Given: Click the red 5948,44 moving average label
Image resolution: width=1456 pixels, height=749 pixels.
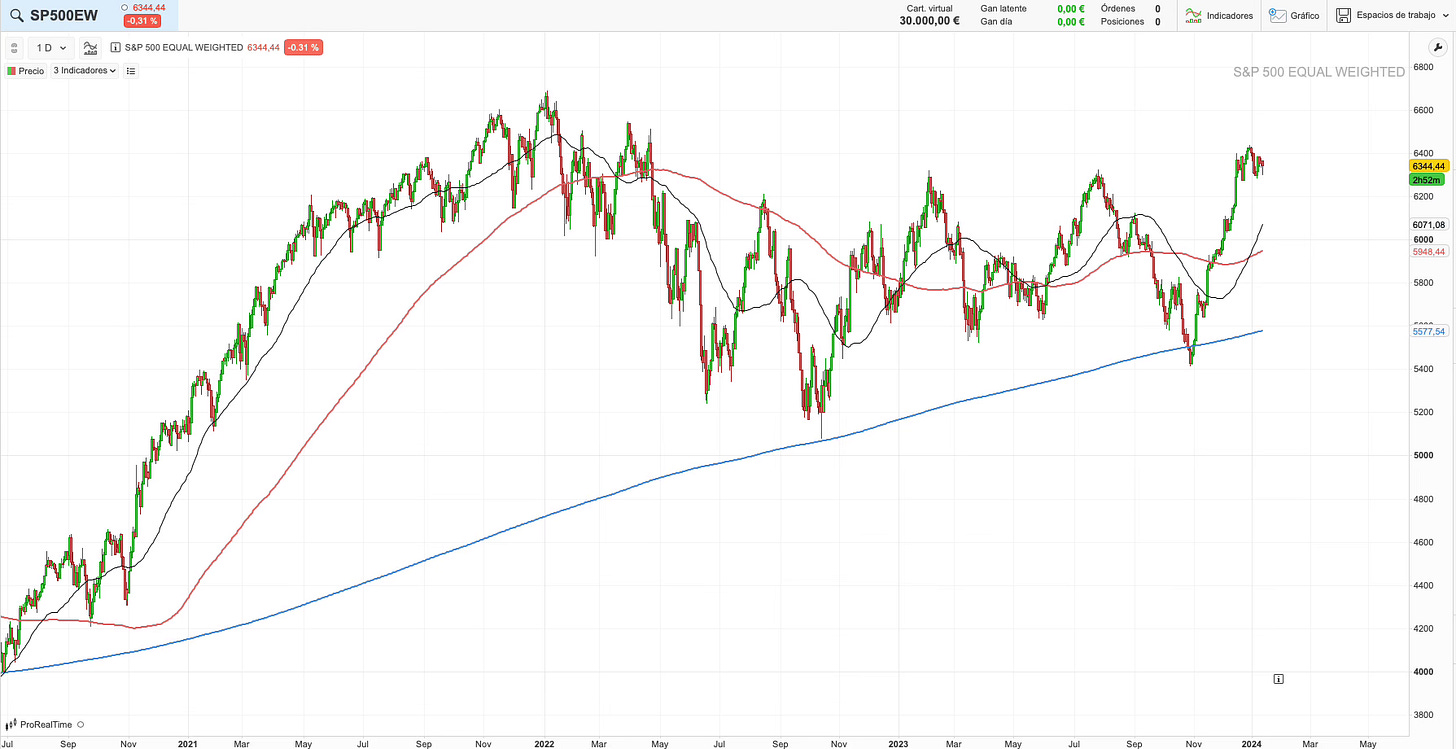Looking at the screenshot, I should [1428, 252].
